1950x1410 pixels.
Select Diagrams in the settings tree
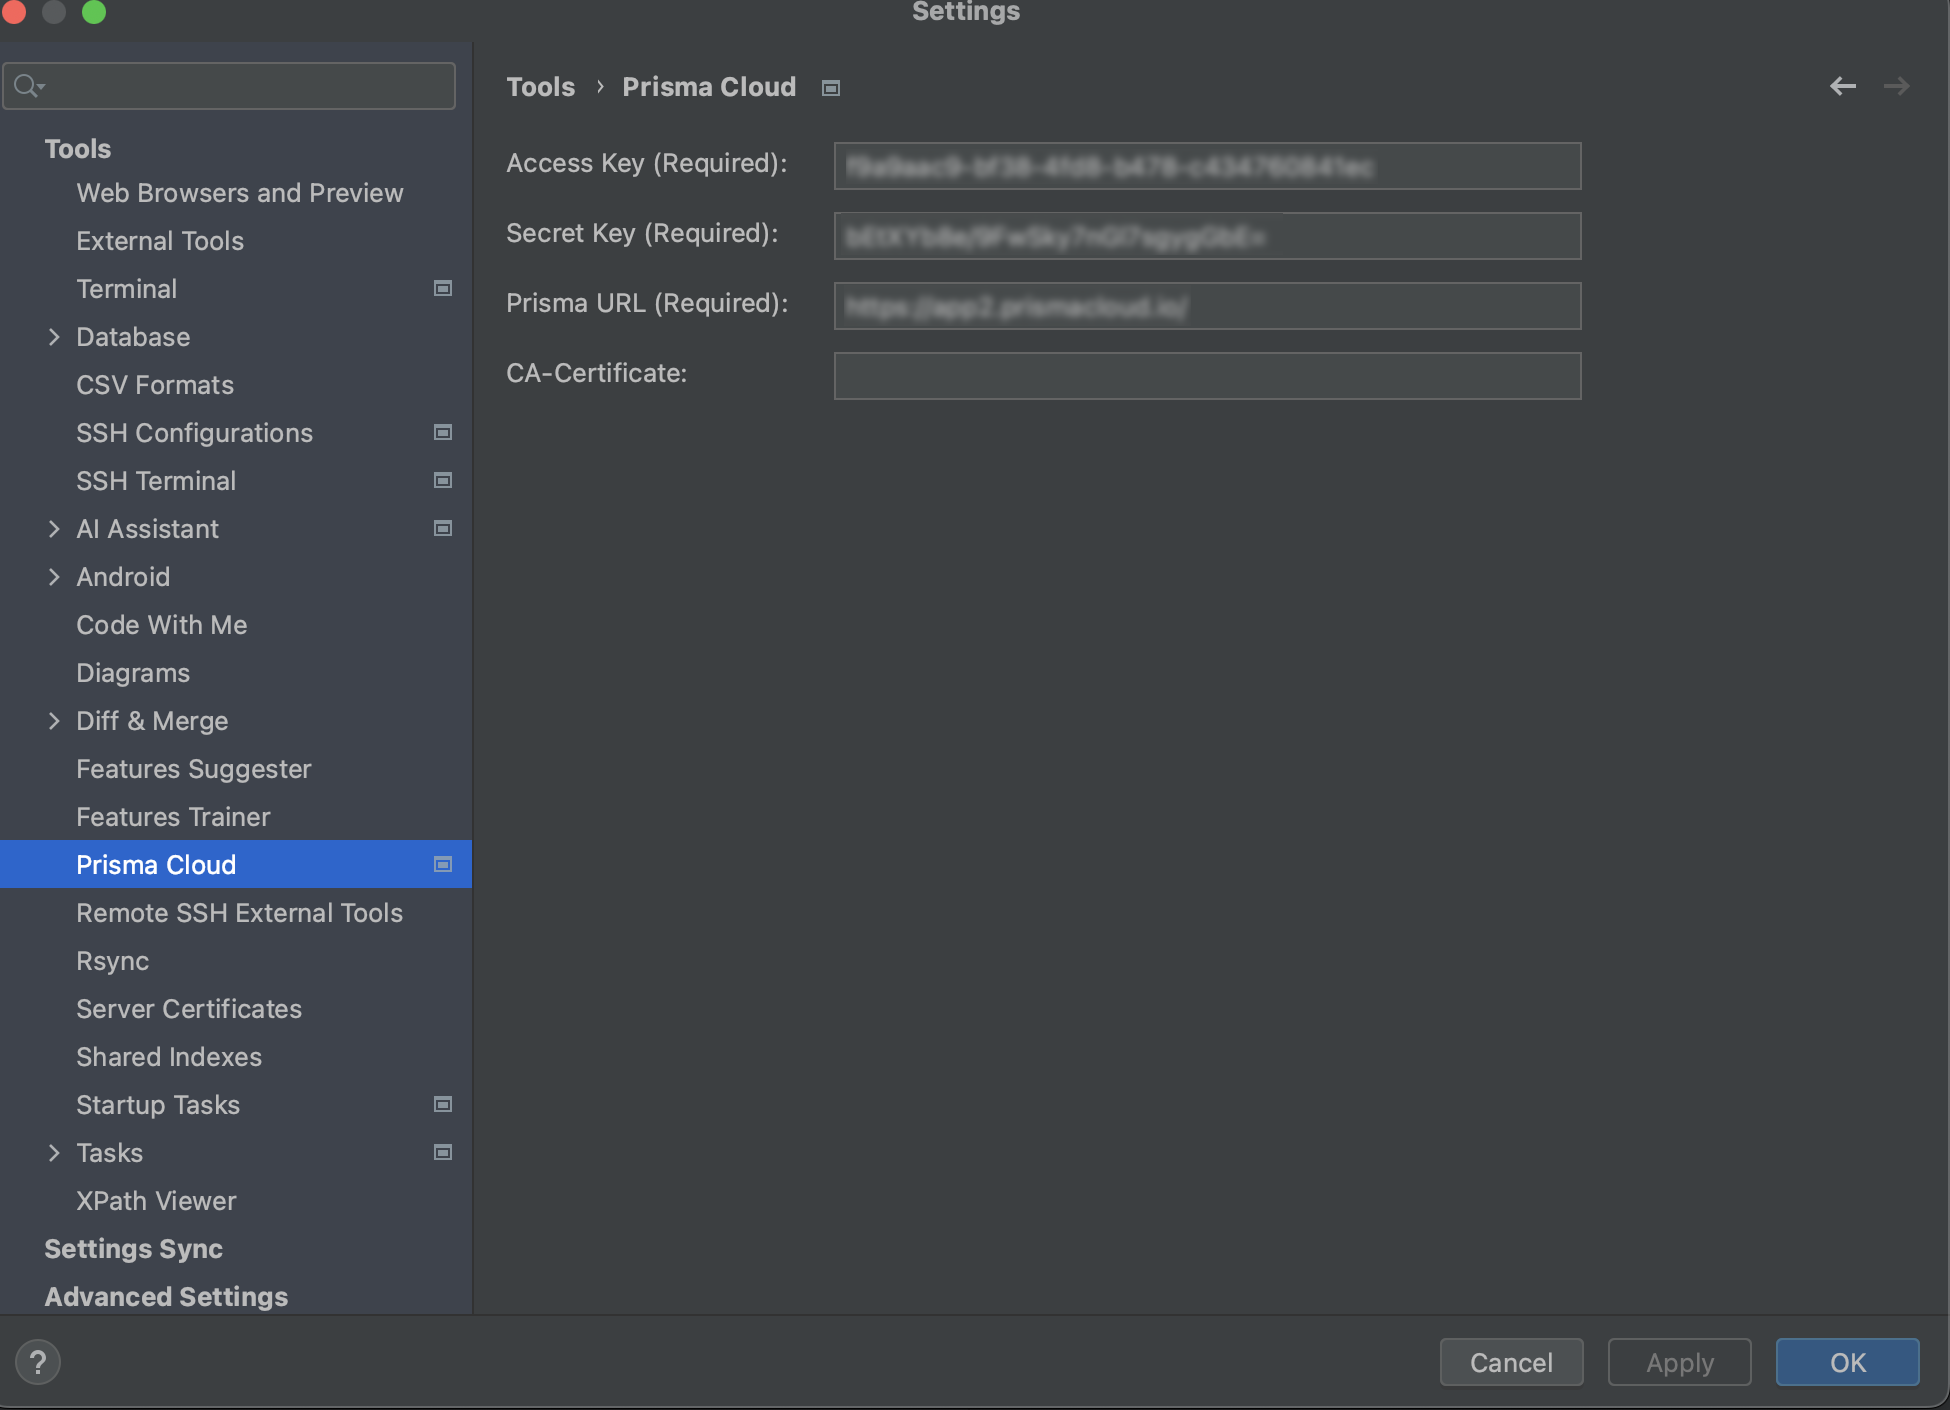point(133,673)
